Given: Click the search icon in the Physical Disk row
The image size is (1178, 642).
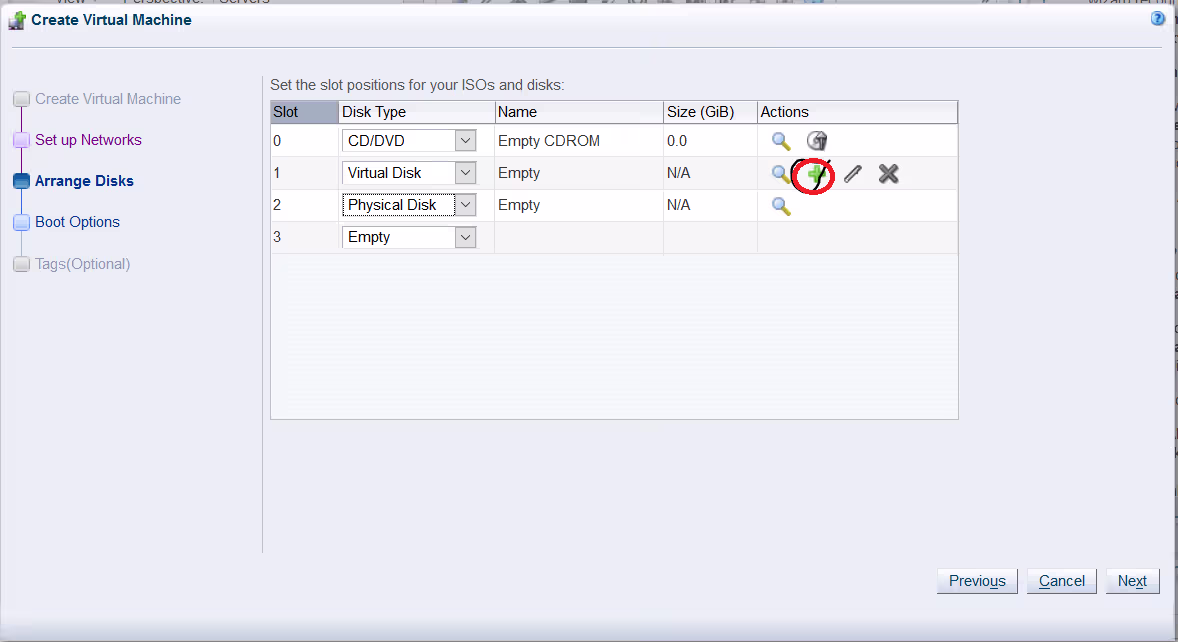Looking at the screenshot, I should 781,206.
